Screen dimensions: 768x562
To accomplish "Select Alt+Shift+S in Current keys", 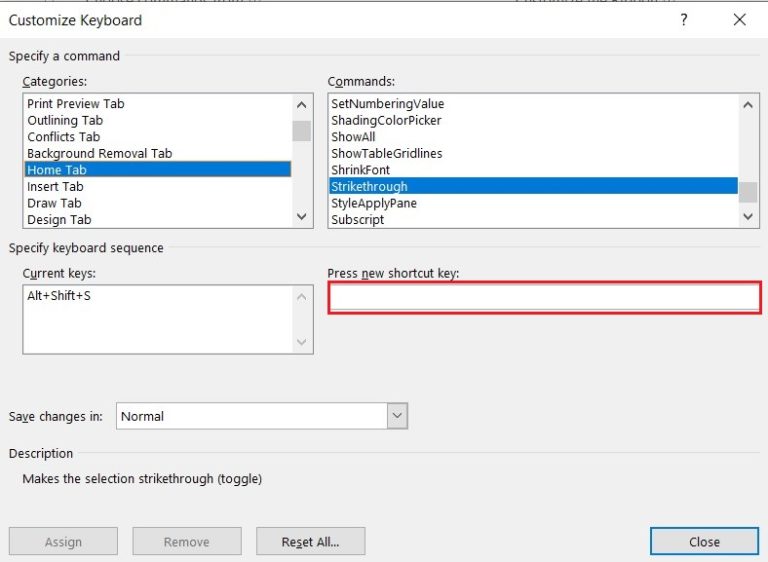I will pos(59,296).
